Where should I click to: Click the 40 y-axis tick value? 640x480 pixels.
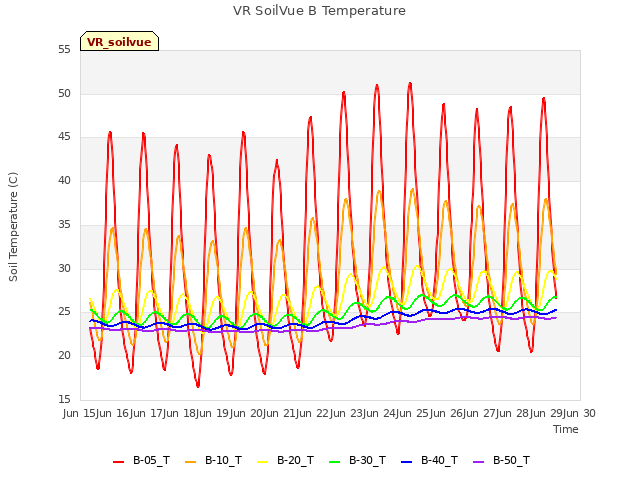coord(64,180)
